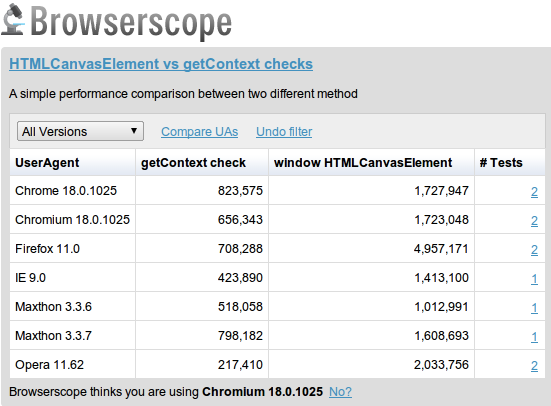Open the test count link for Opera 11.62
The image size is (551, 406).
point(534,366)
